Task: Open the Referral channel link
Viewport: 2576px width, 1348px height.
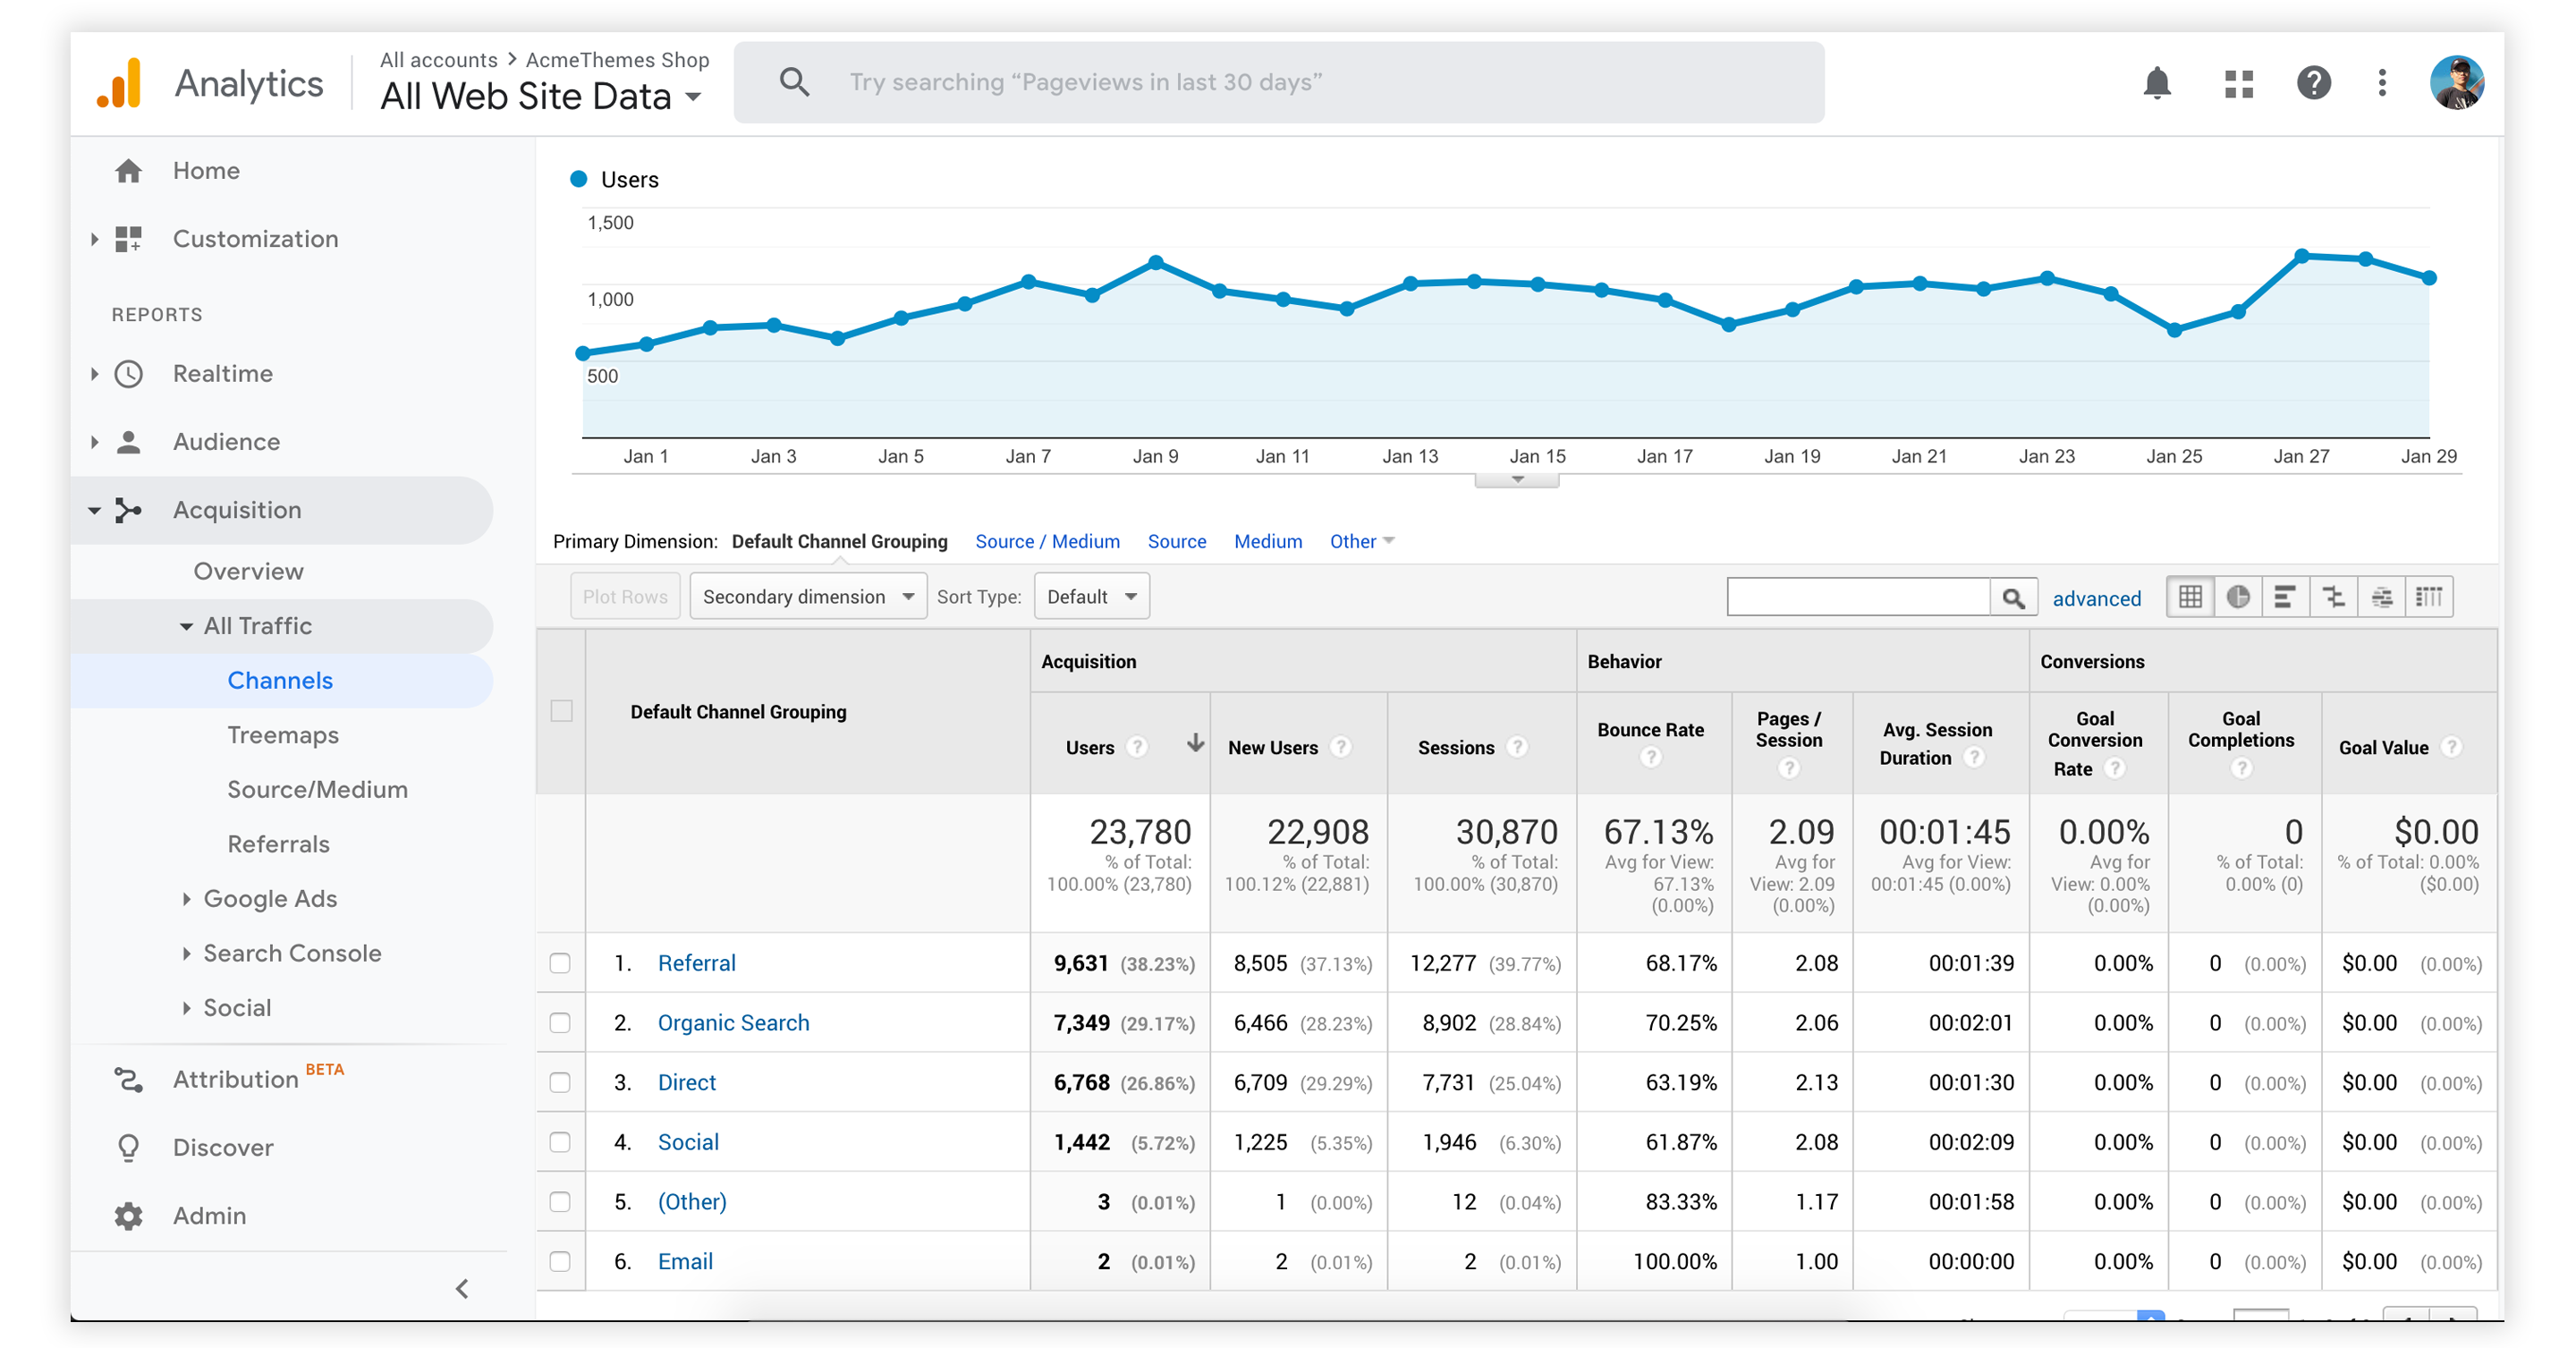Action: point(696,963)
